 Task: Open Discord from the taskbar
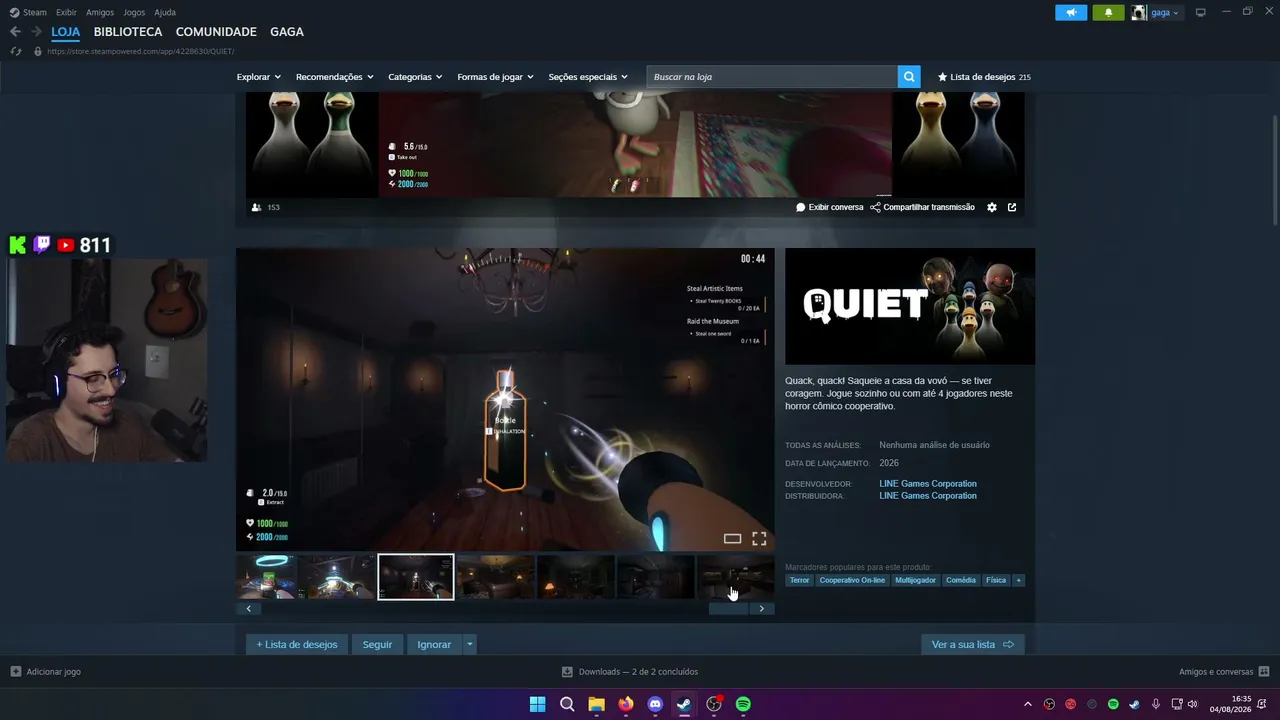655,704
